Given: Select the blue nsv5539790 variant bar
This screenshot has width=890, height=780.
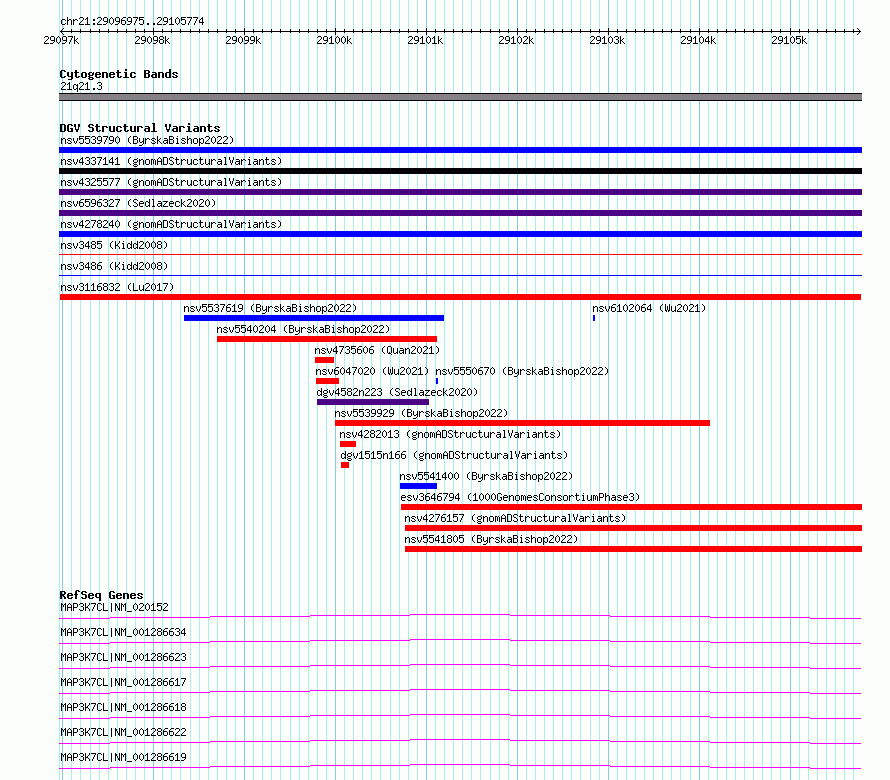Looking at the screenshot, I should click(x=460, y=150).
